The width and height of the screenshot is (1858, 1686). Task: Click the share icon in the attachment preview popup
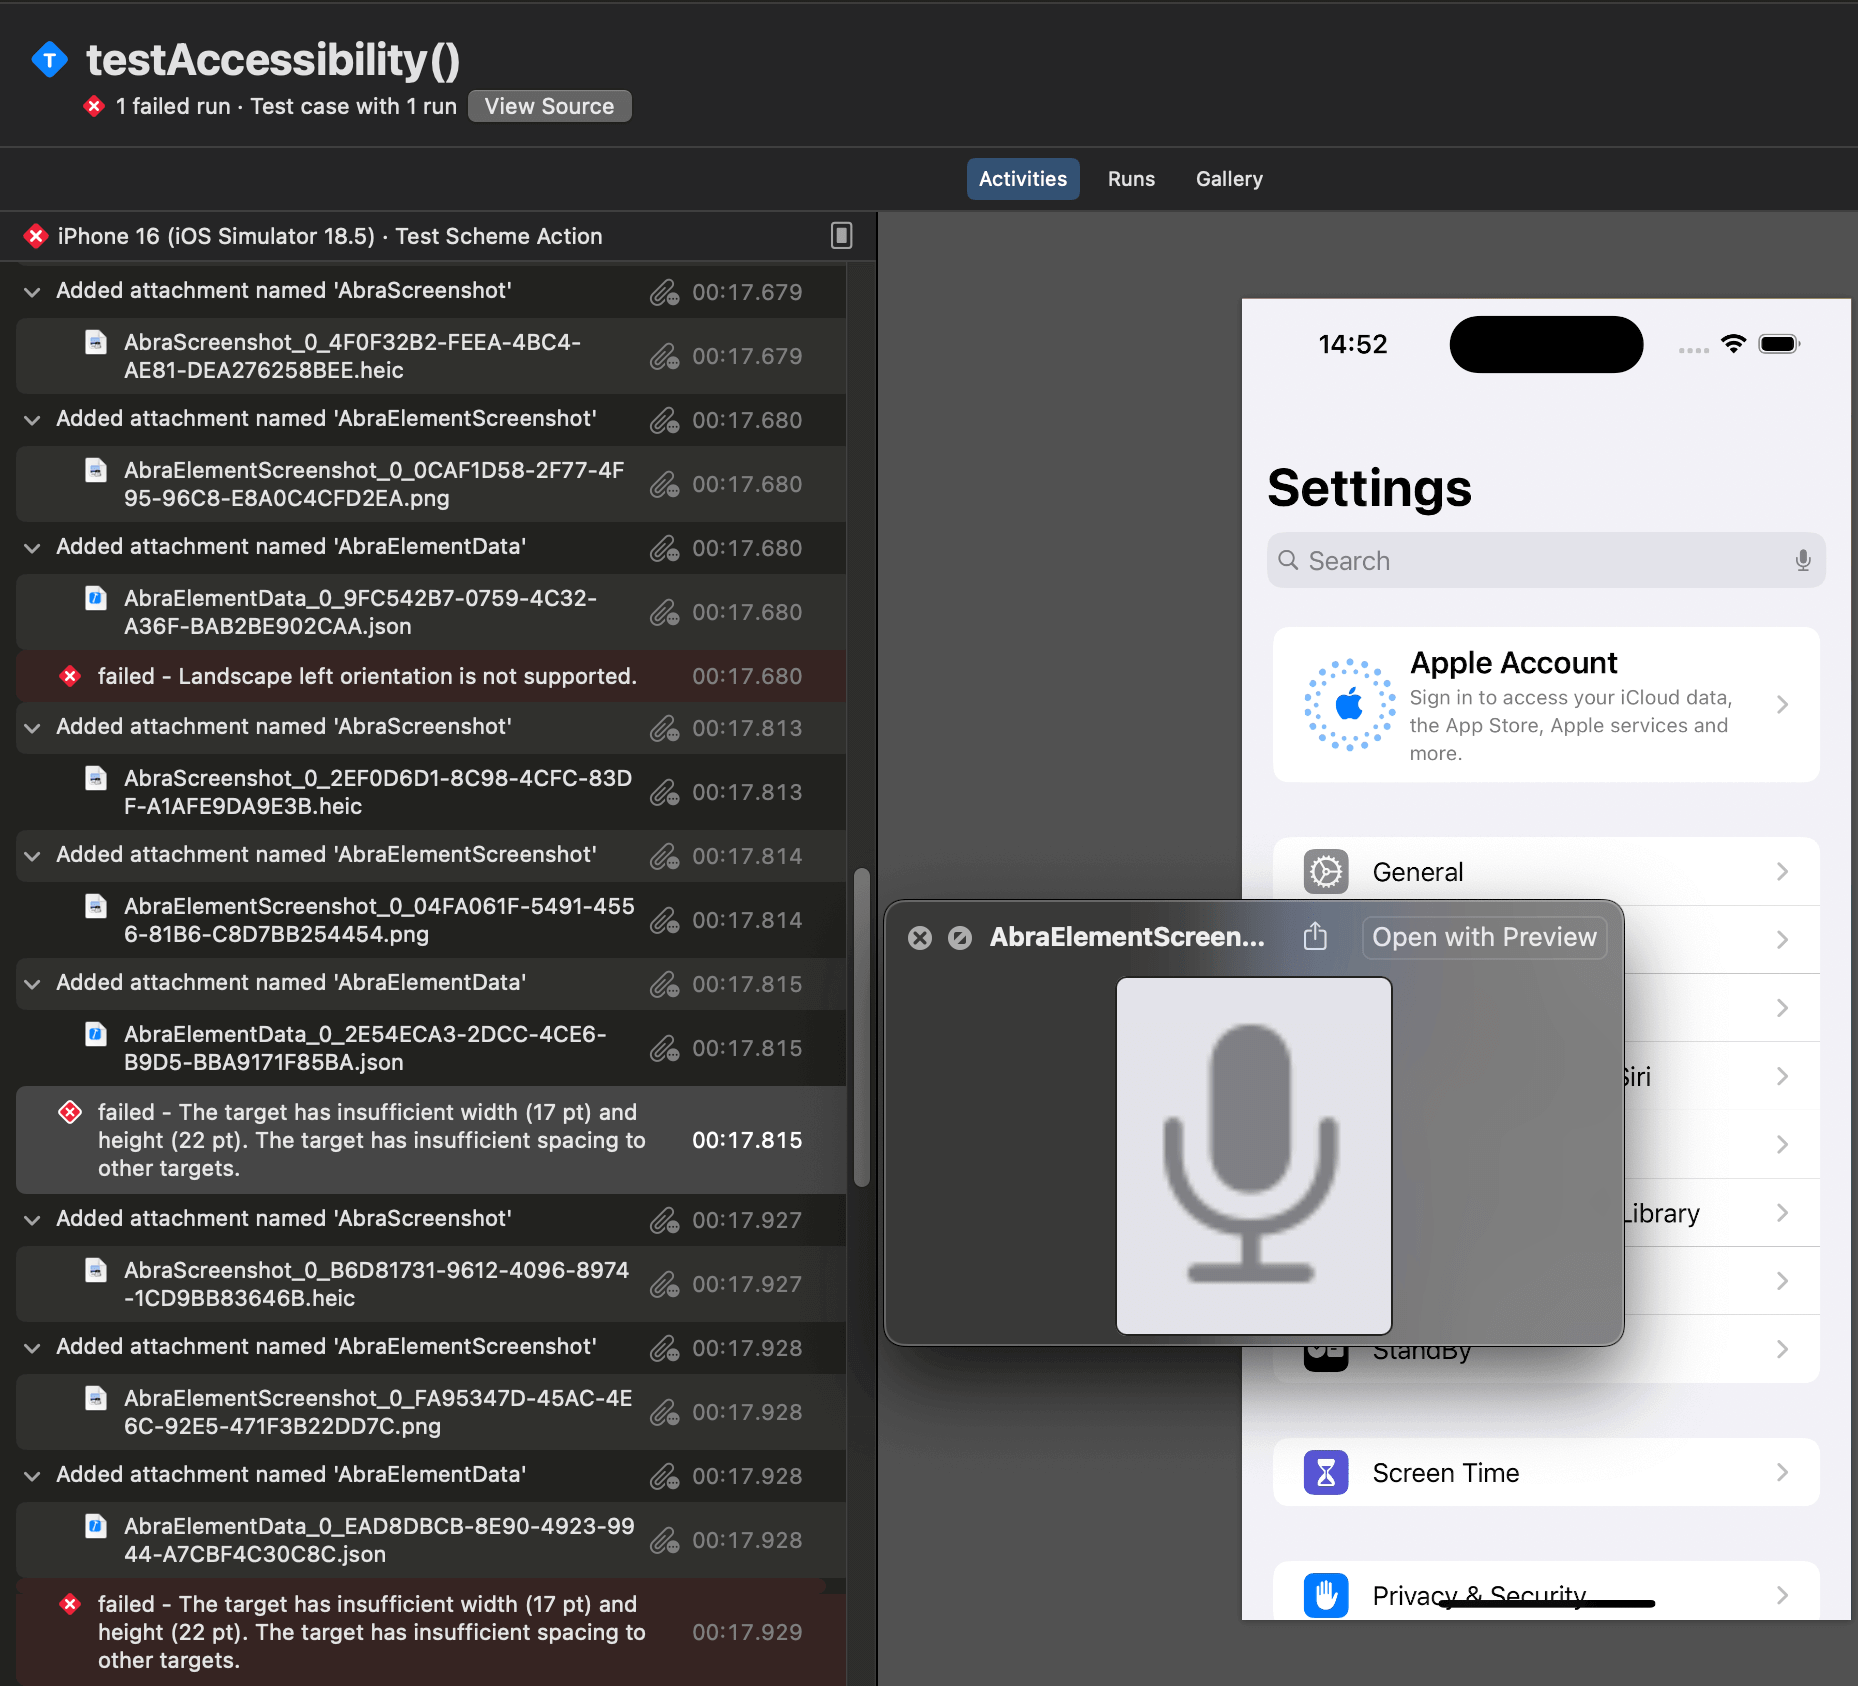coord(1315,937)
